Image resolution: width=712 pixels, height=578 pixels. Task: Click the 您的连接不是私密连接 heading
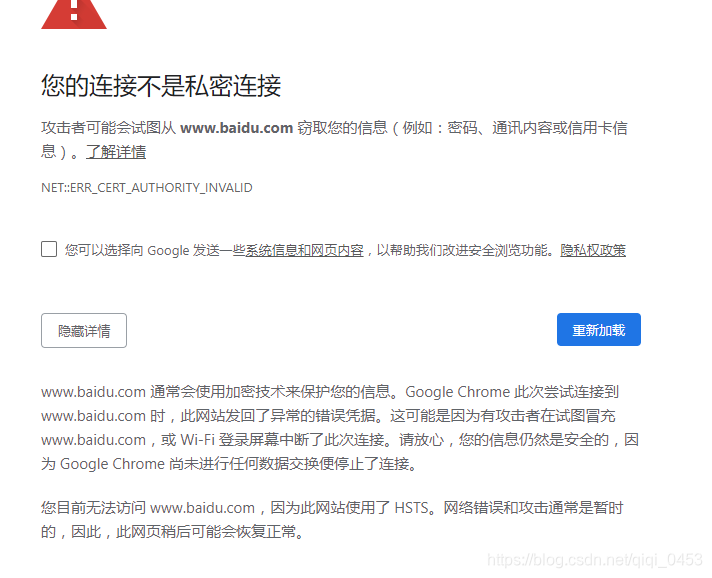(161, 85)
